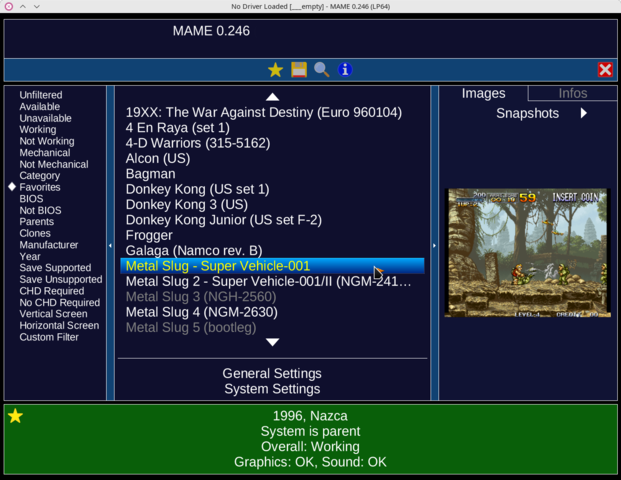This screenshot has width=621, height=480.
Task: Select the Not BIOS filter
Action: [x=40, y=210]
